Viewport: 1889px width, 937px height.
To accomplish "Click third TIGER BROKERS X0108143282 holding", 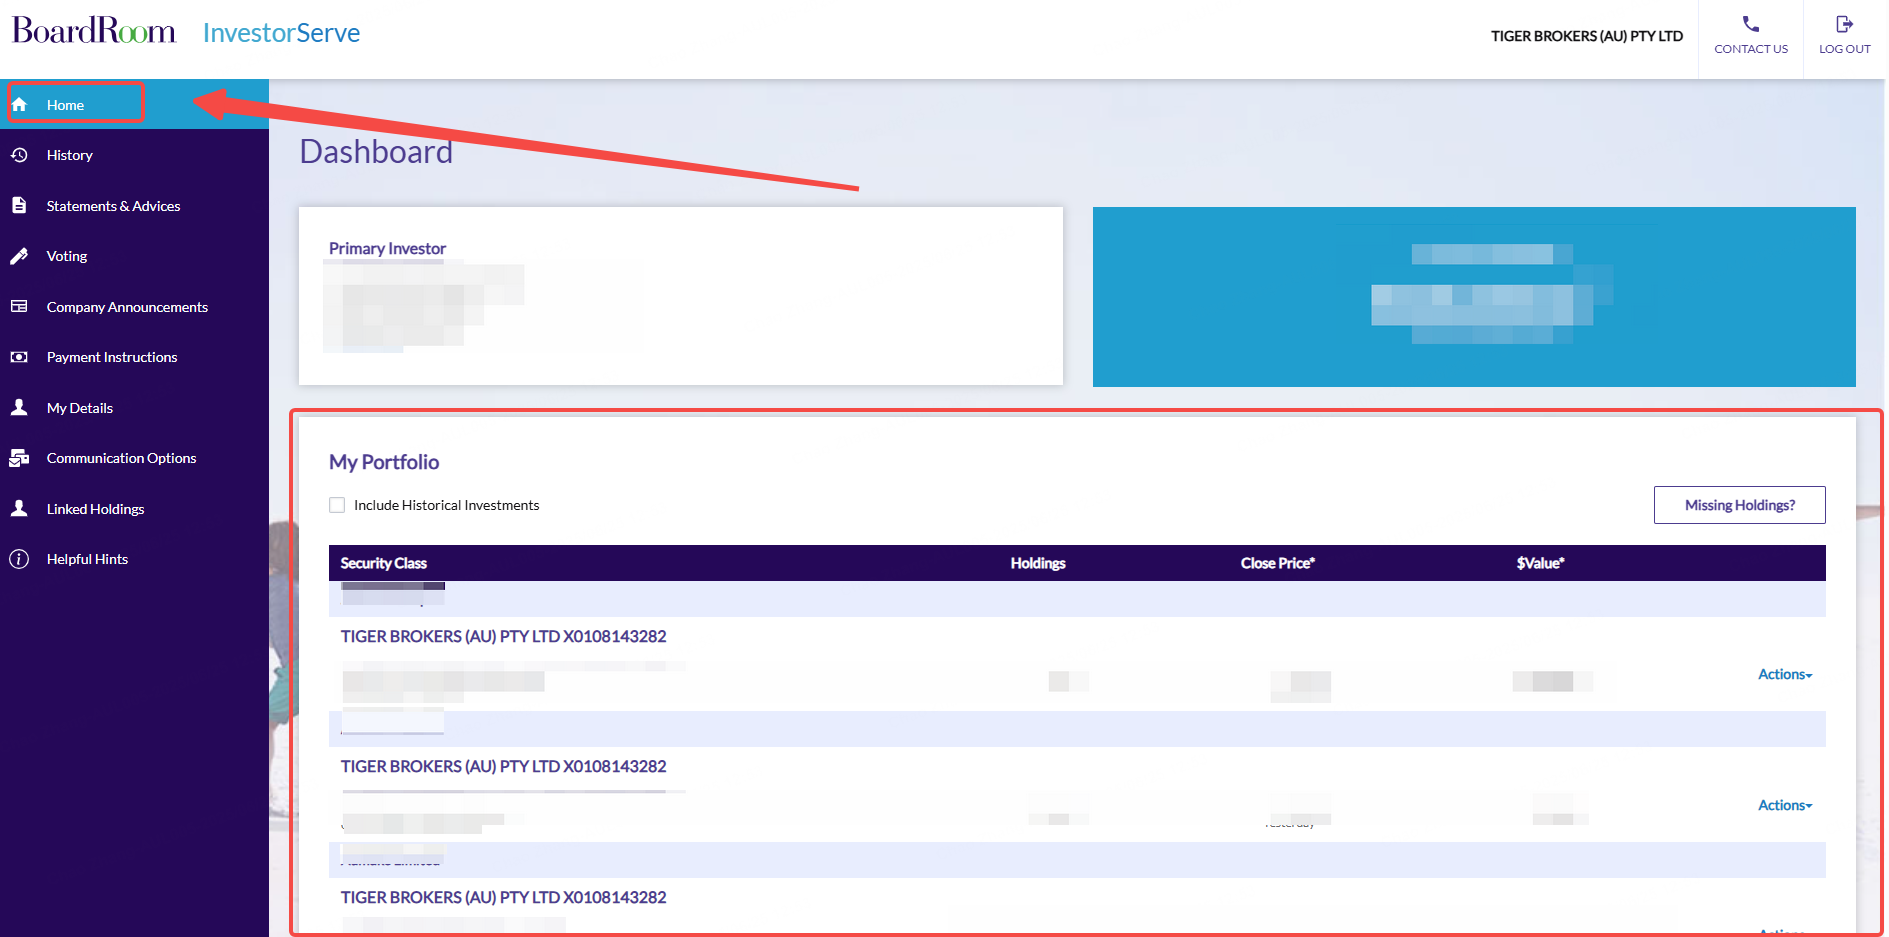I will pos(503,897).
